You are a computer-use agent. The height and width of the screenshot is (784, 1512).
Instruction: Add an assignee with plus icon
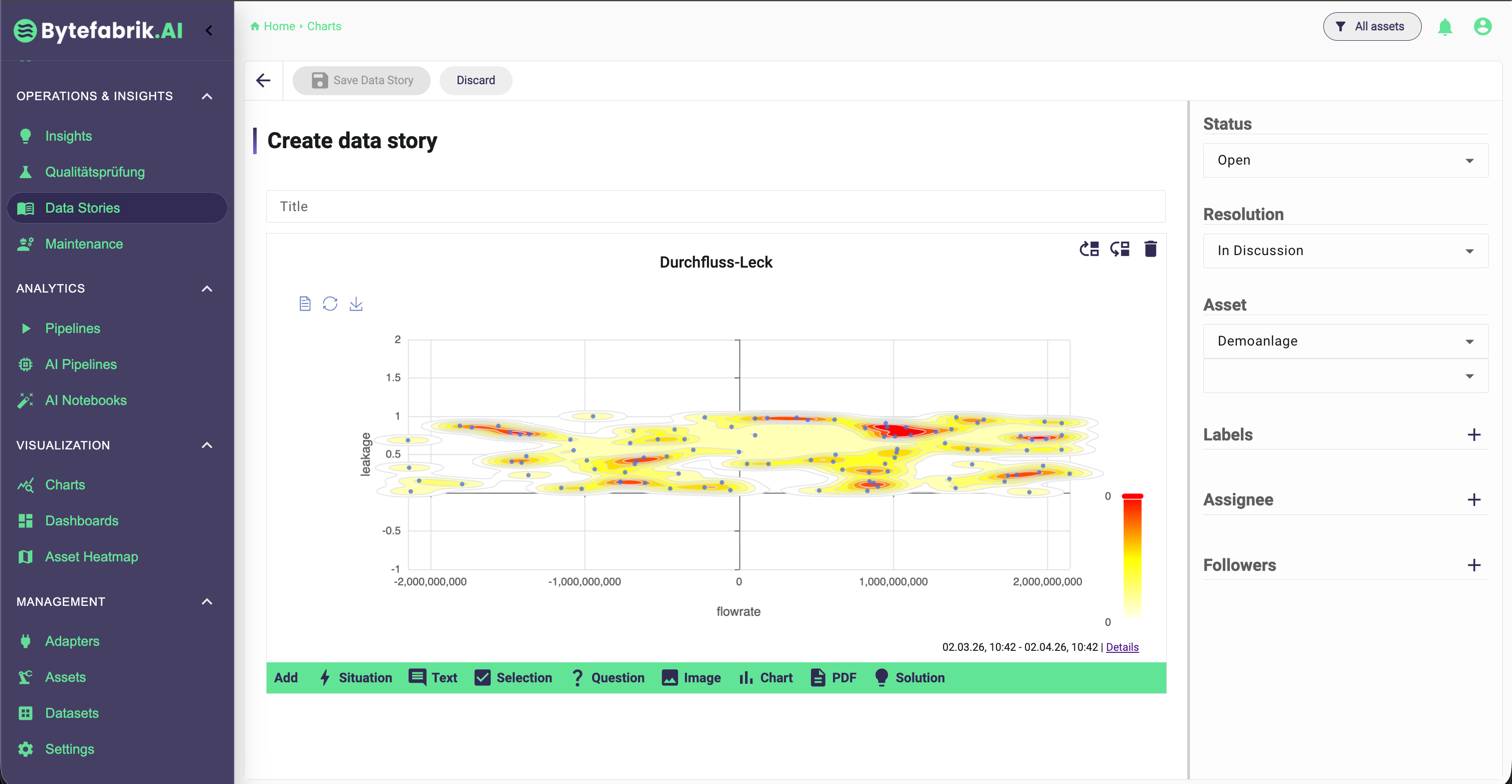coord(1473,500)
